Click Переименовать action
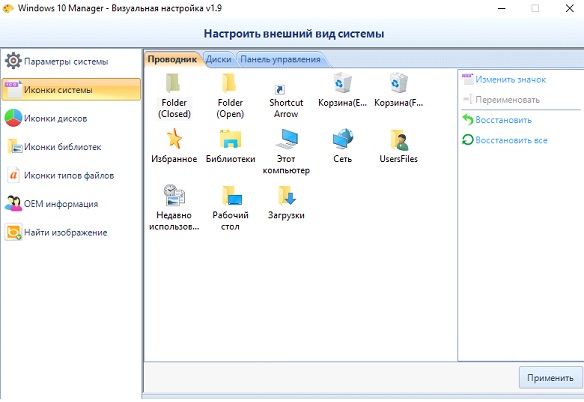The width and height of the screenshot is (584, 402). point(501,100)
